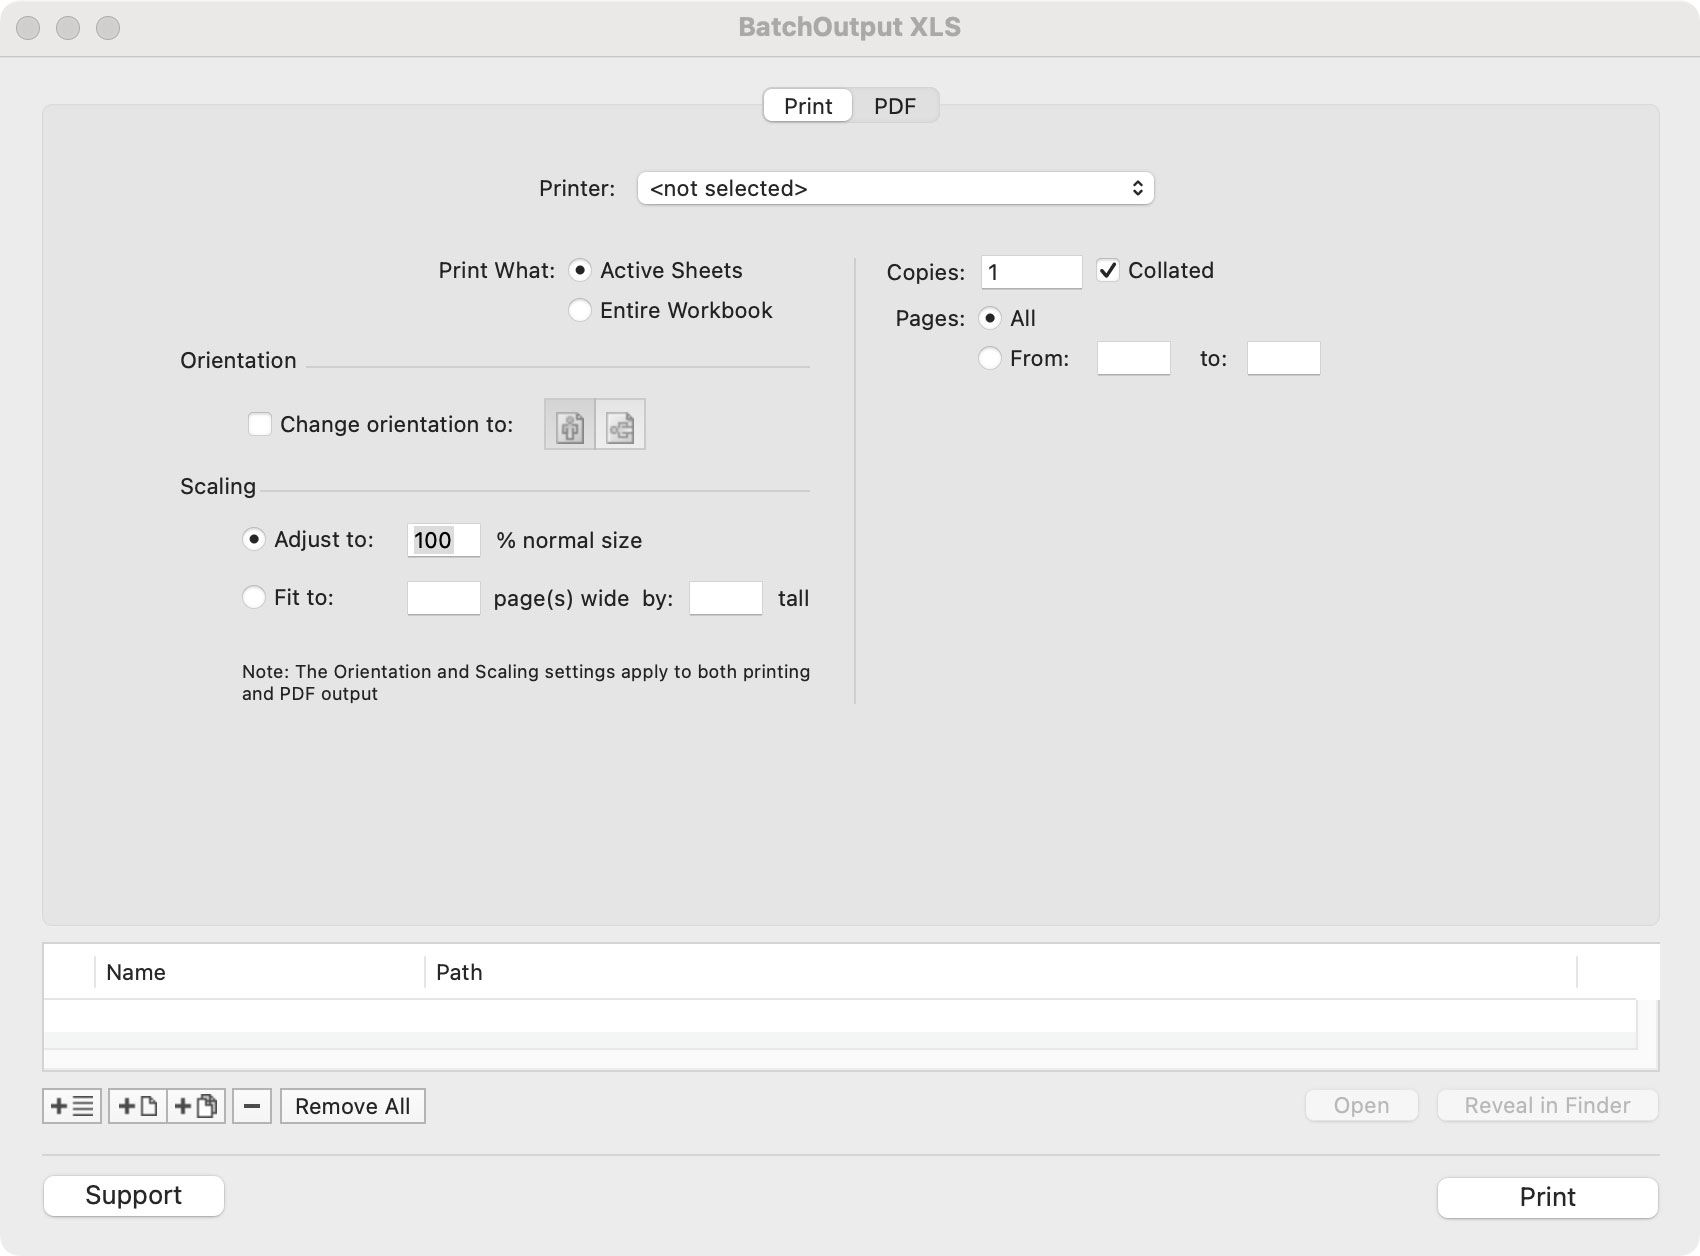Screen dimensions: 1700x1256
Task: Select Fit to scaling option
Action: click(x=254, y=597)
